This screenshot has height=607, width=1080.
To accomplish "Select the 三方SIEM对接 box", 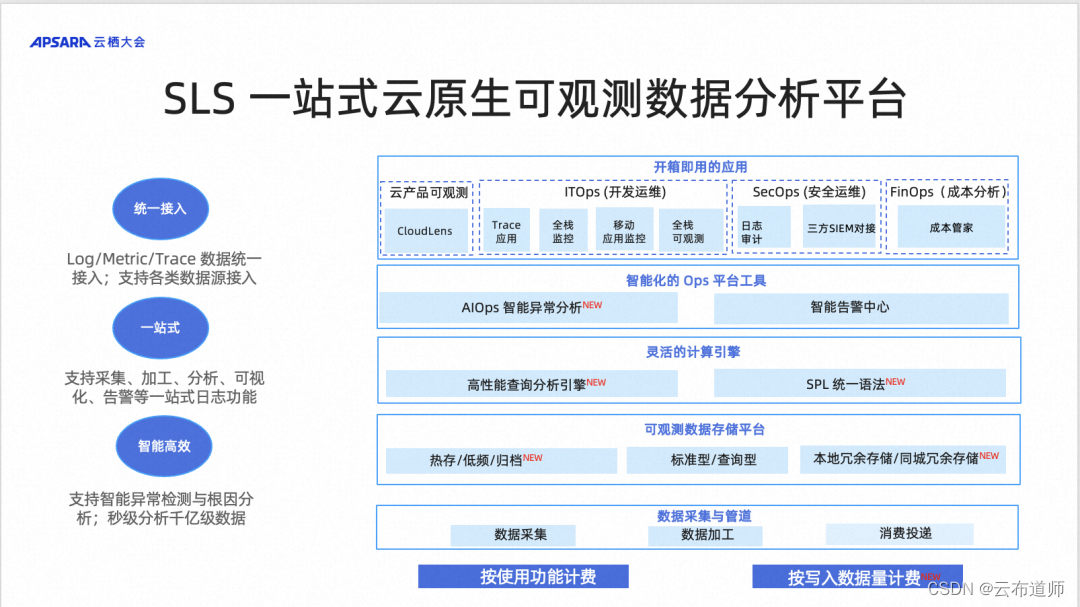I will pyautogui.click(x=841, y=226).
